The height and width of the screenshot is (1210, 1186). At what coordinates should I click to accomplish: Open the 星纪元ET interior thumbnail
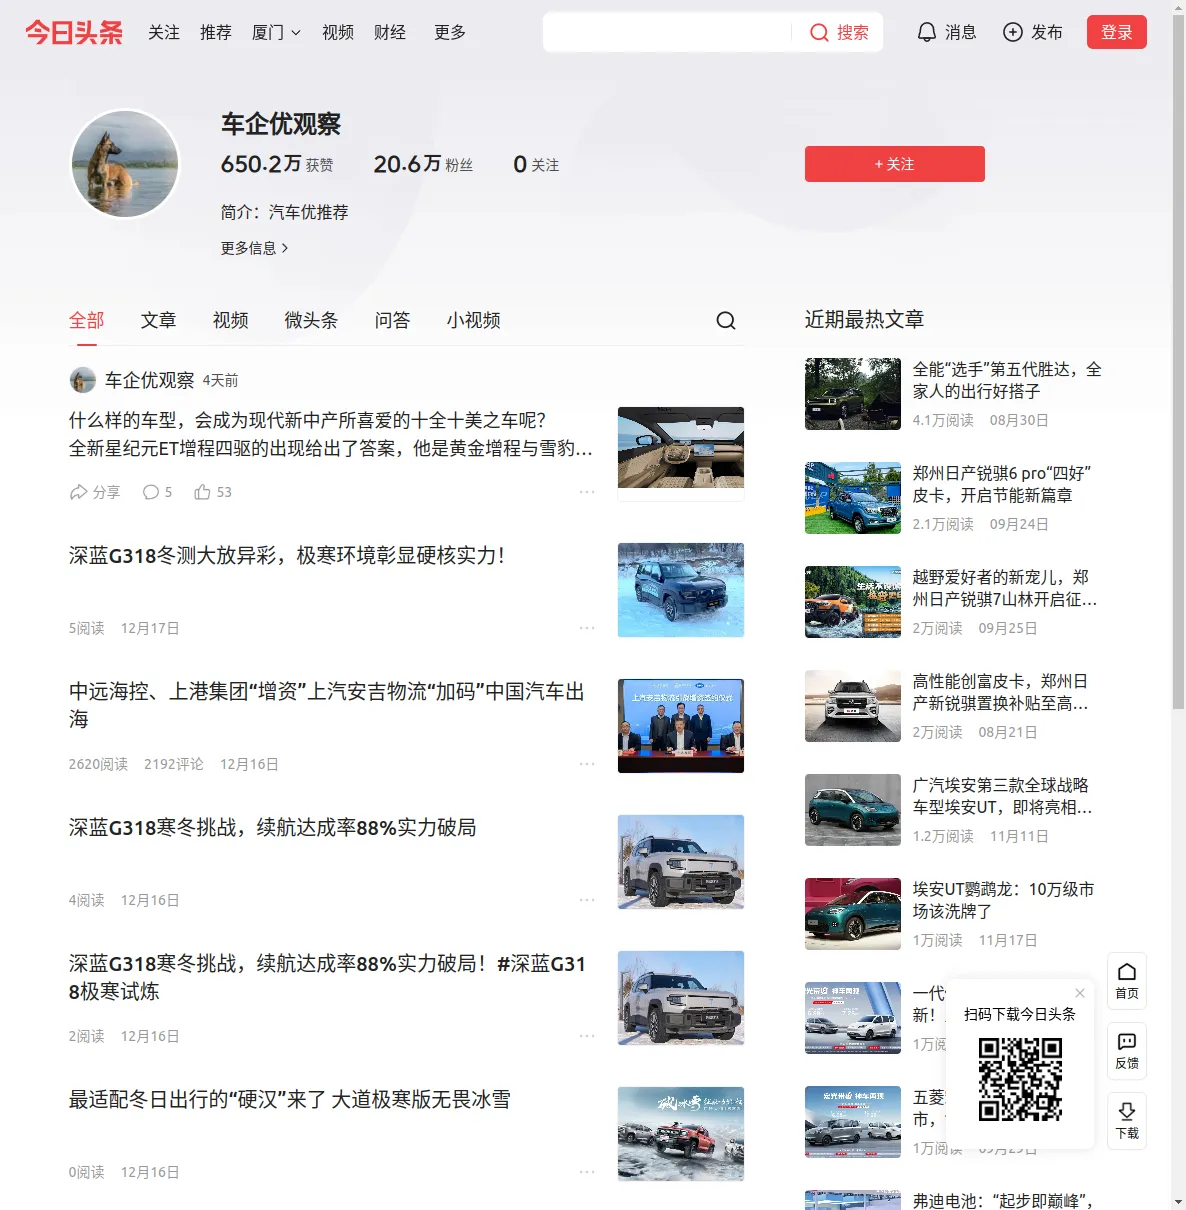[681, 454]
